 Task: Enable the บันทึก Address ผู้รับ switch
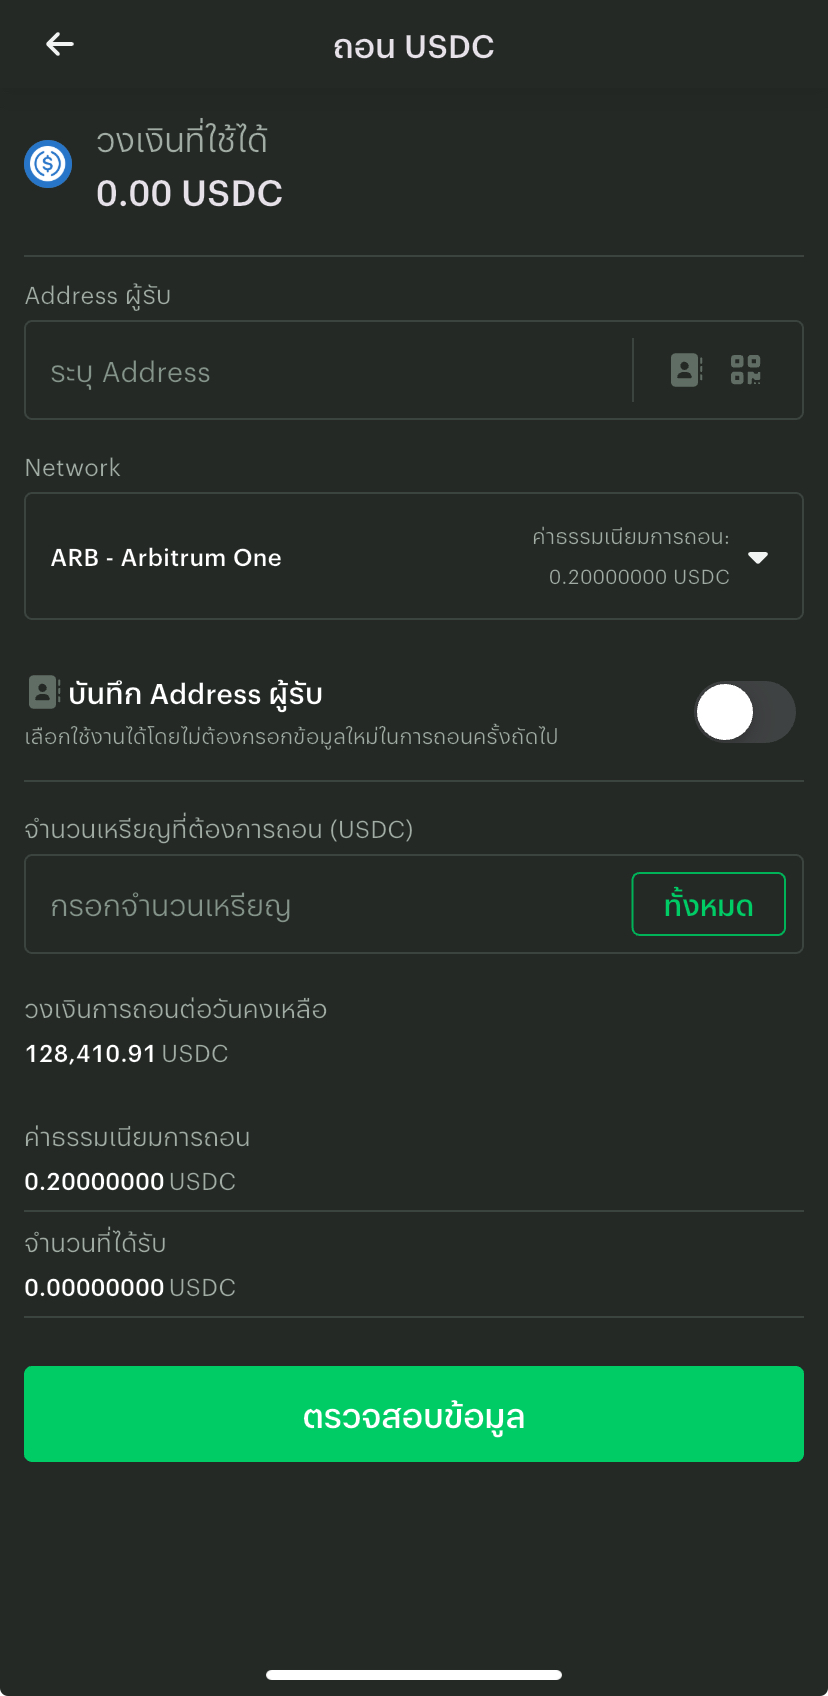click(744, 712)
